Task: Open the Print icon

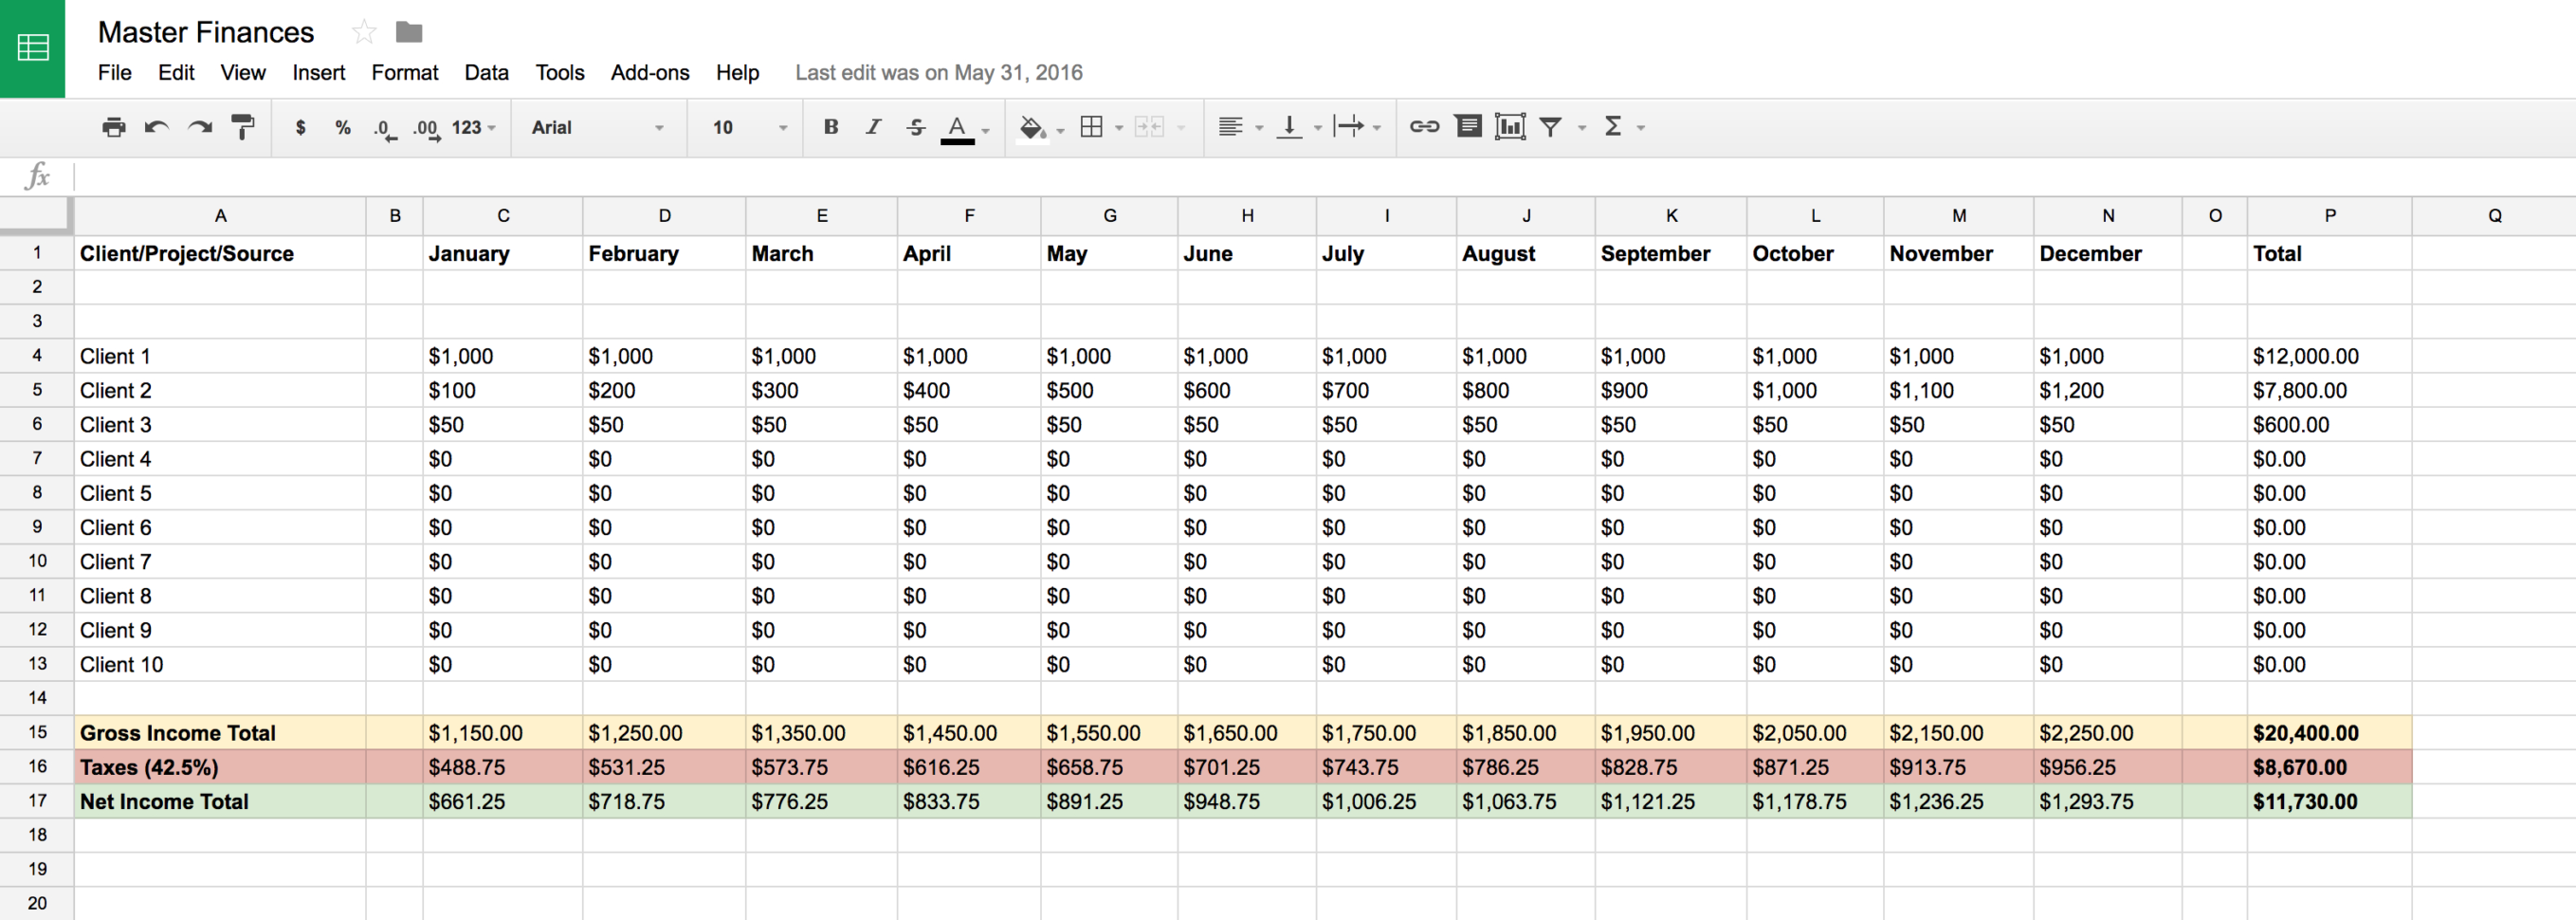Action: (x=114, y=127)
